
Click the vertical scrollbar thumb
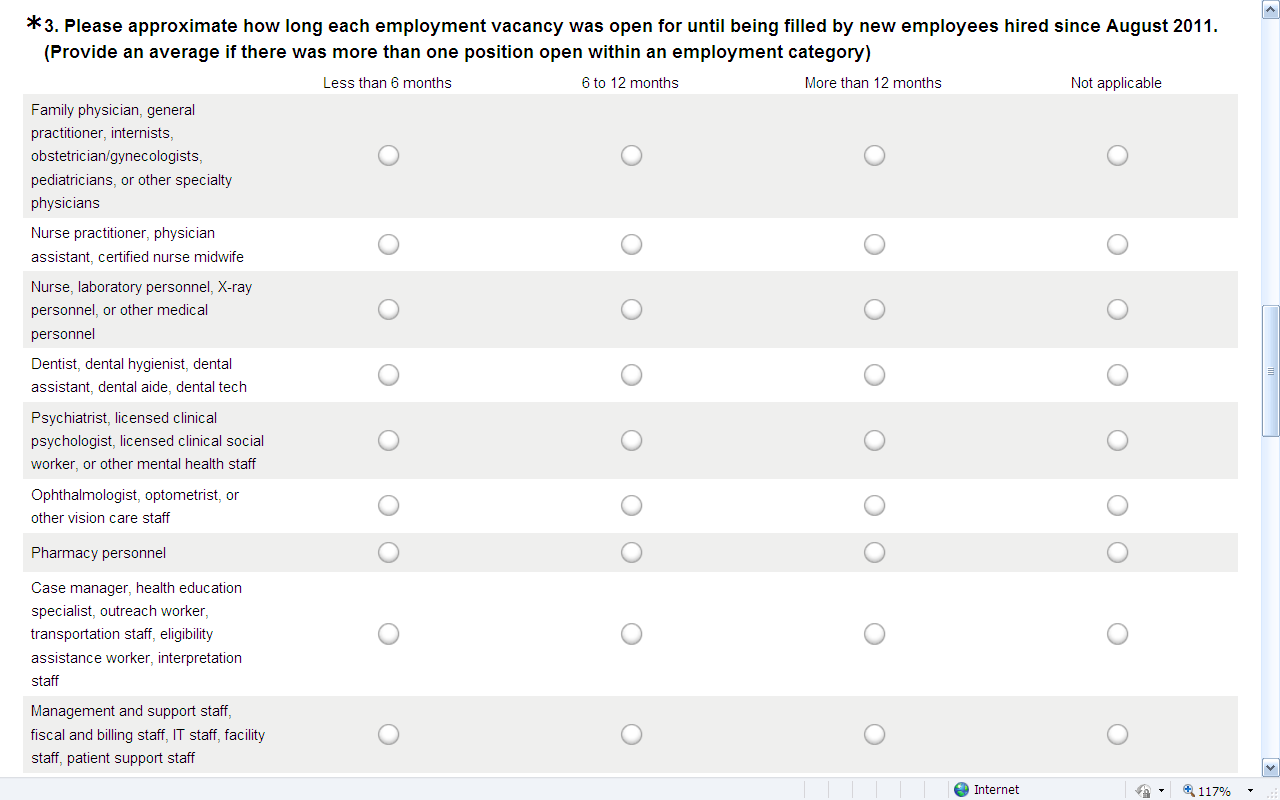coord(1271,370)
